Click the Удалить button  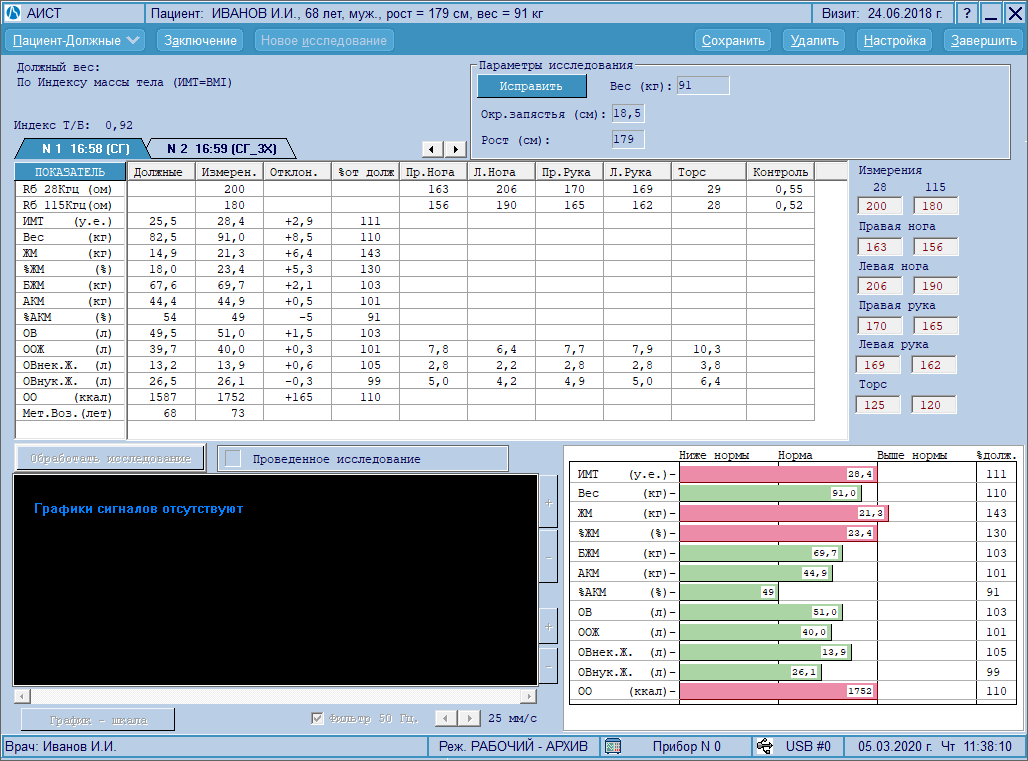coord(814,41)
